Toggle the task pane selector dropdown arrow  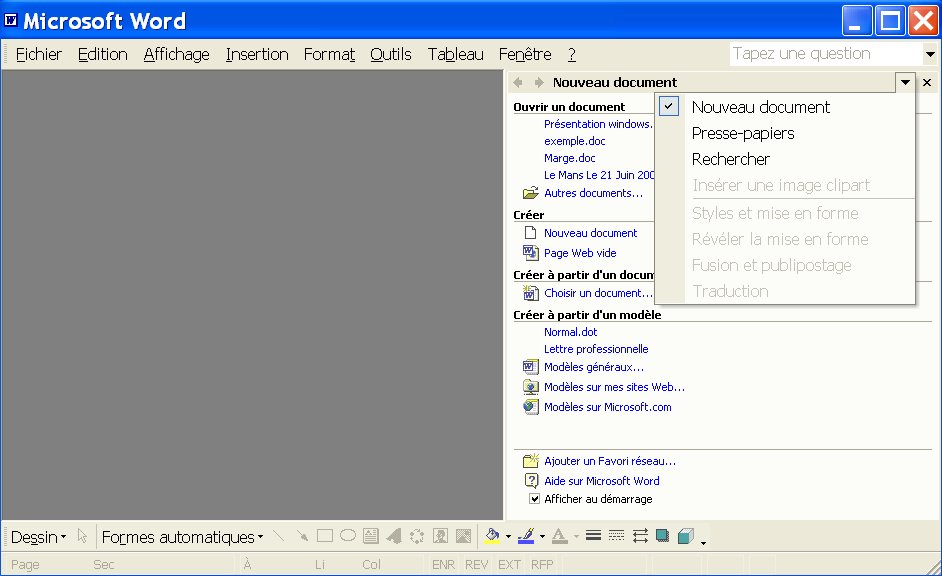[905, 82]
